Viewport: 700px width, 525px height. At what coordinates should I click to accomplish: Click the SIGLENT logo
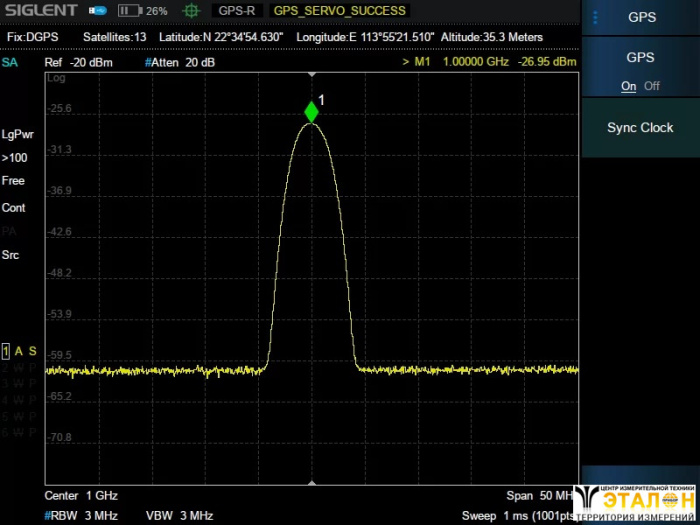coord(40,11)
